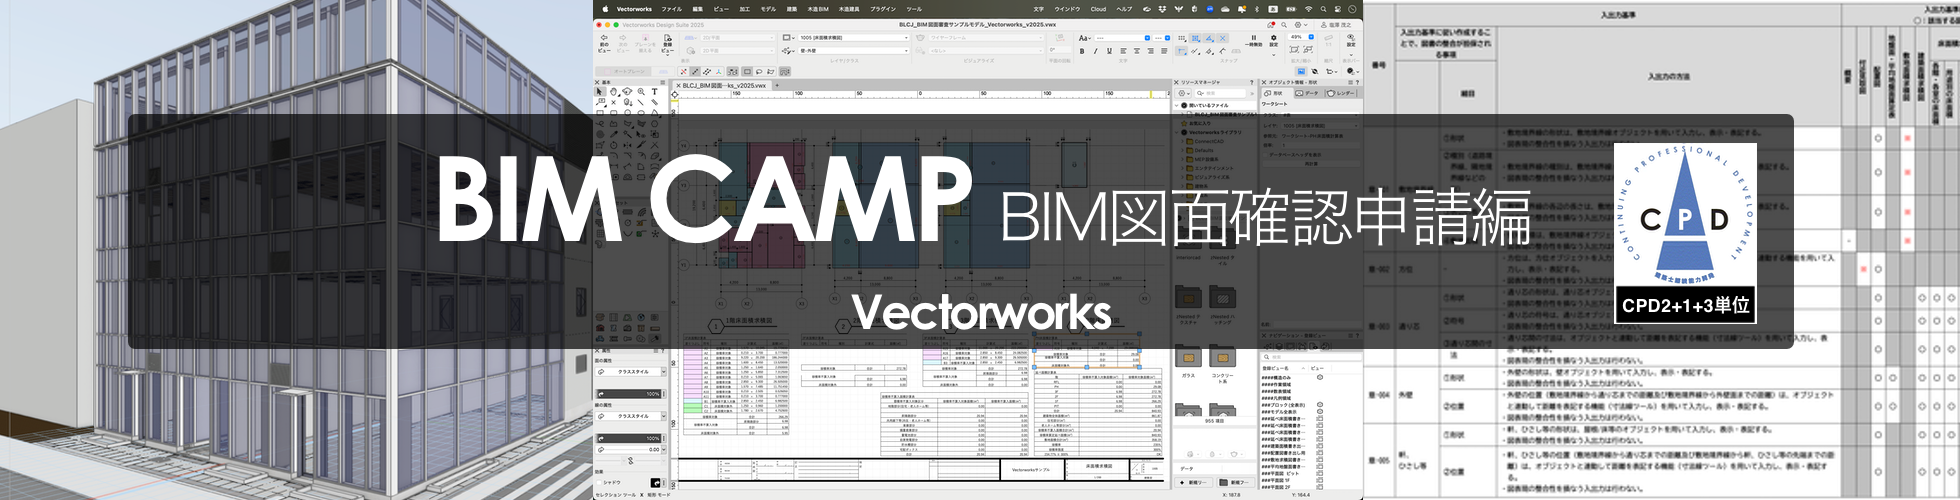Image resolution: width=1960 pixels, height=500 pixels.
Task: Apply Italic text formatting
Action: tap(1096, 51)
